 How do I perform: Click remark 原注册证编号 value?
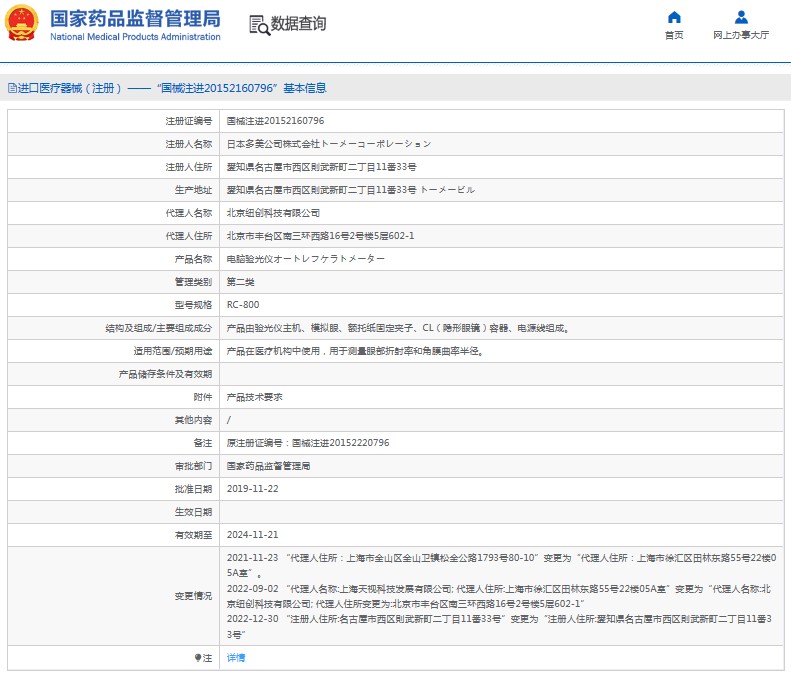point(308,443)
